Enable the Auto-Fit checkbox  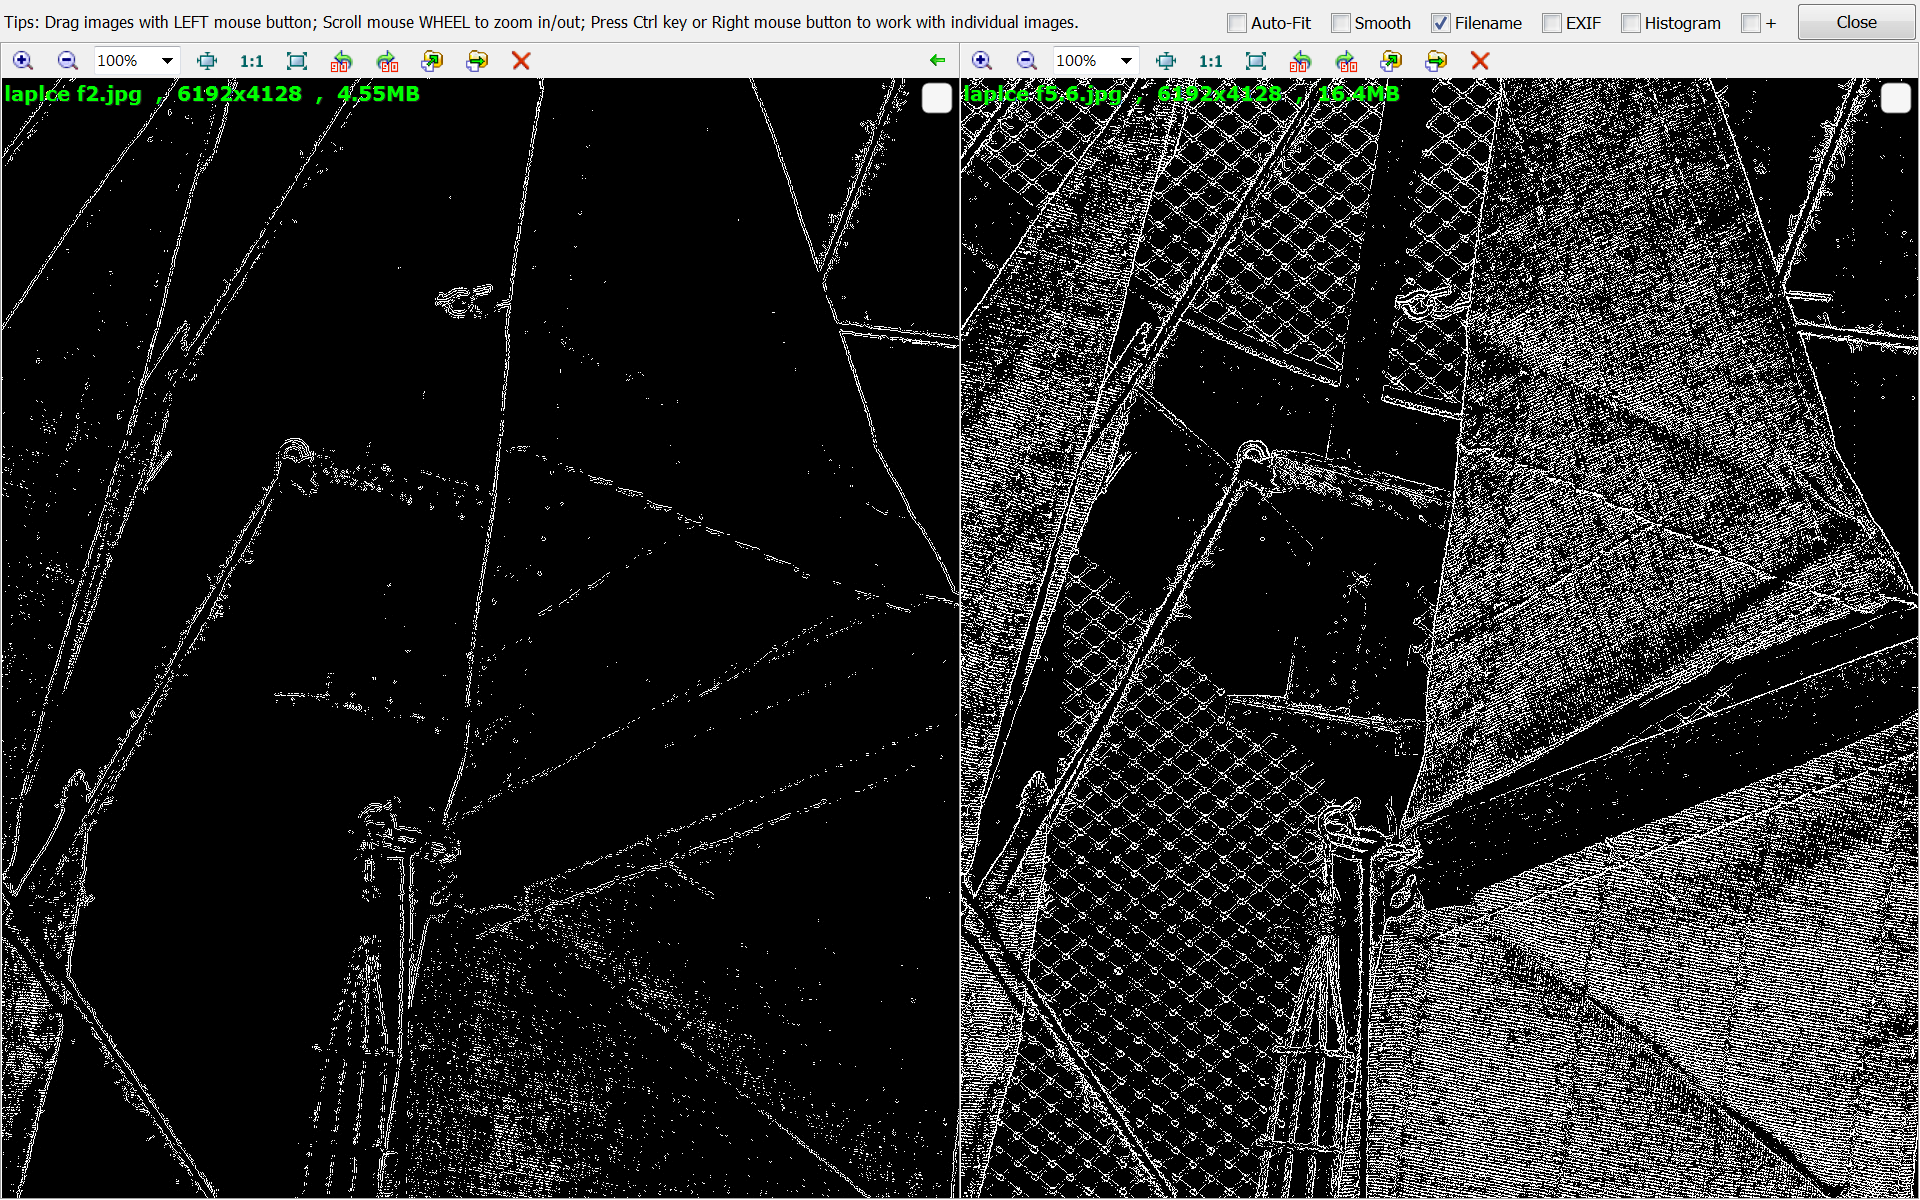click(x=1237, y=23)
